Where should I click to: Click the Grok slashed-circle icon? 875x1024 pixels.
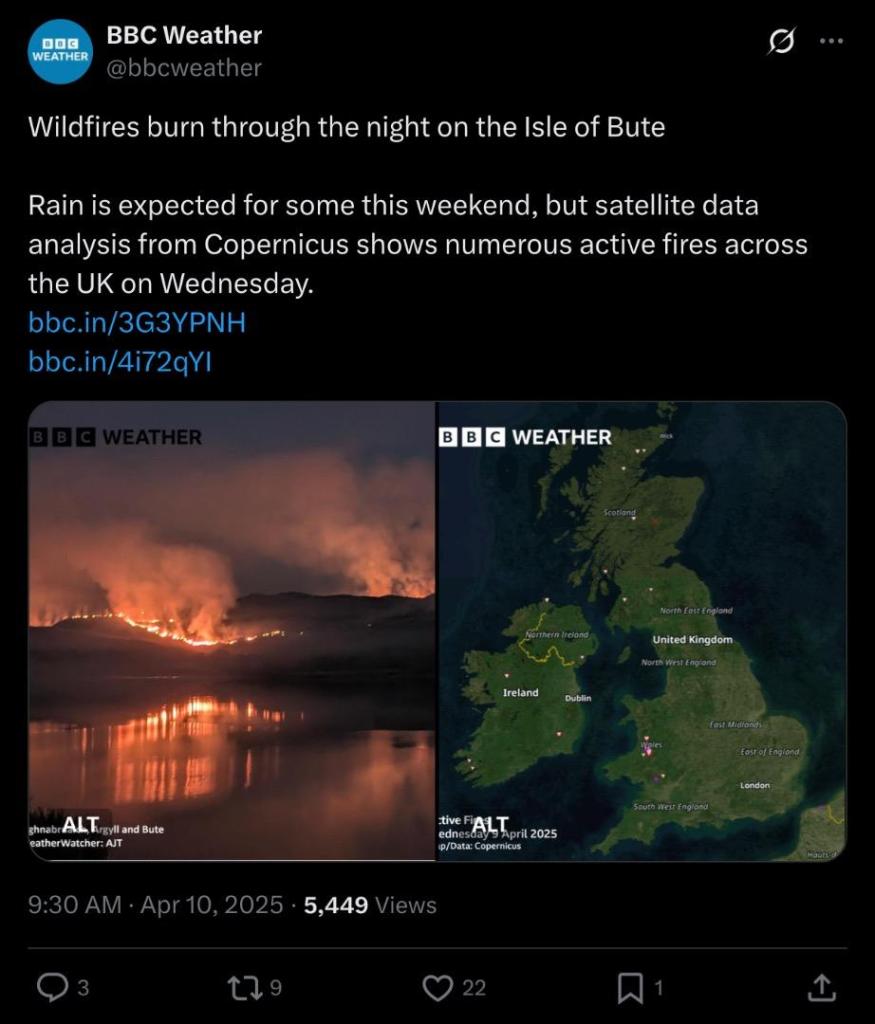point(781,41)
